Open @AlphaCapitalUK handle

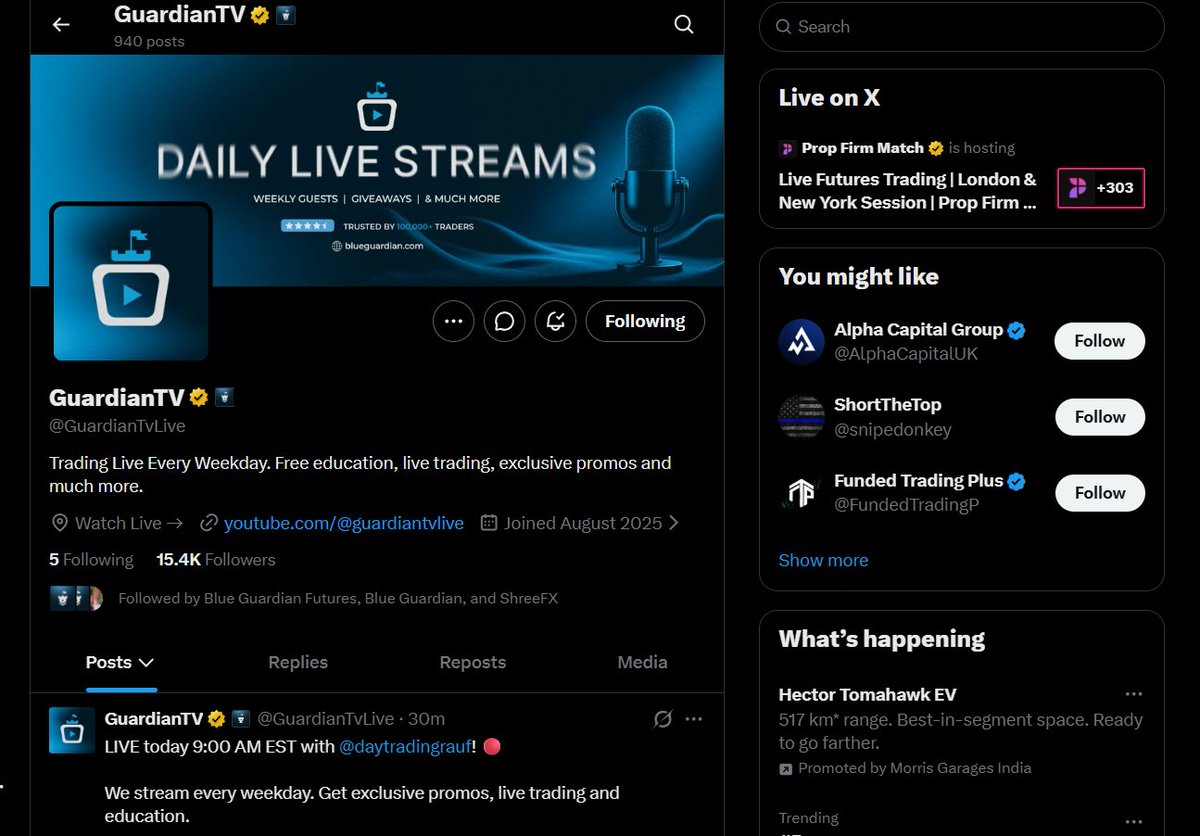[x=906, y=354]
